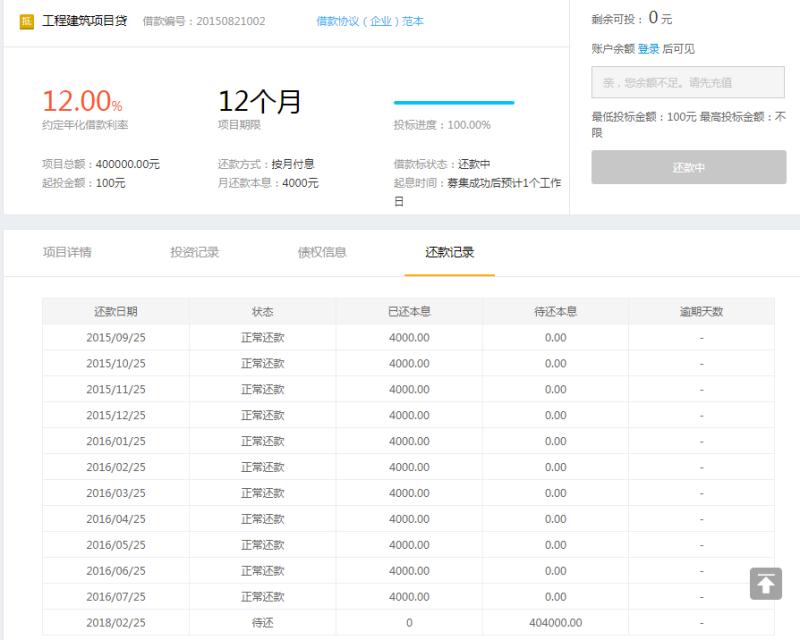Click the 项目总额 400000.00元 value
This screenshot has width=800, height=640.
click(128, 164)
